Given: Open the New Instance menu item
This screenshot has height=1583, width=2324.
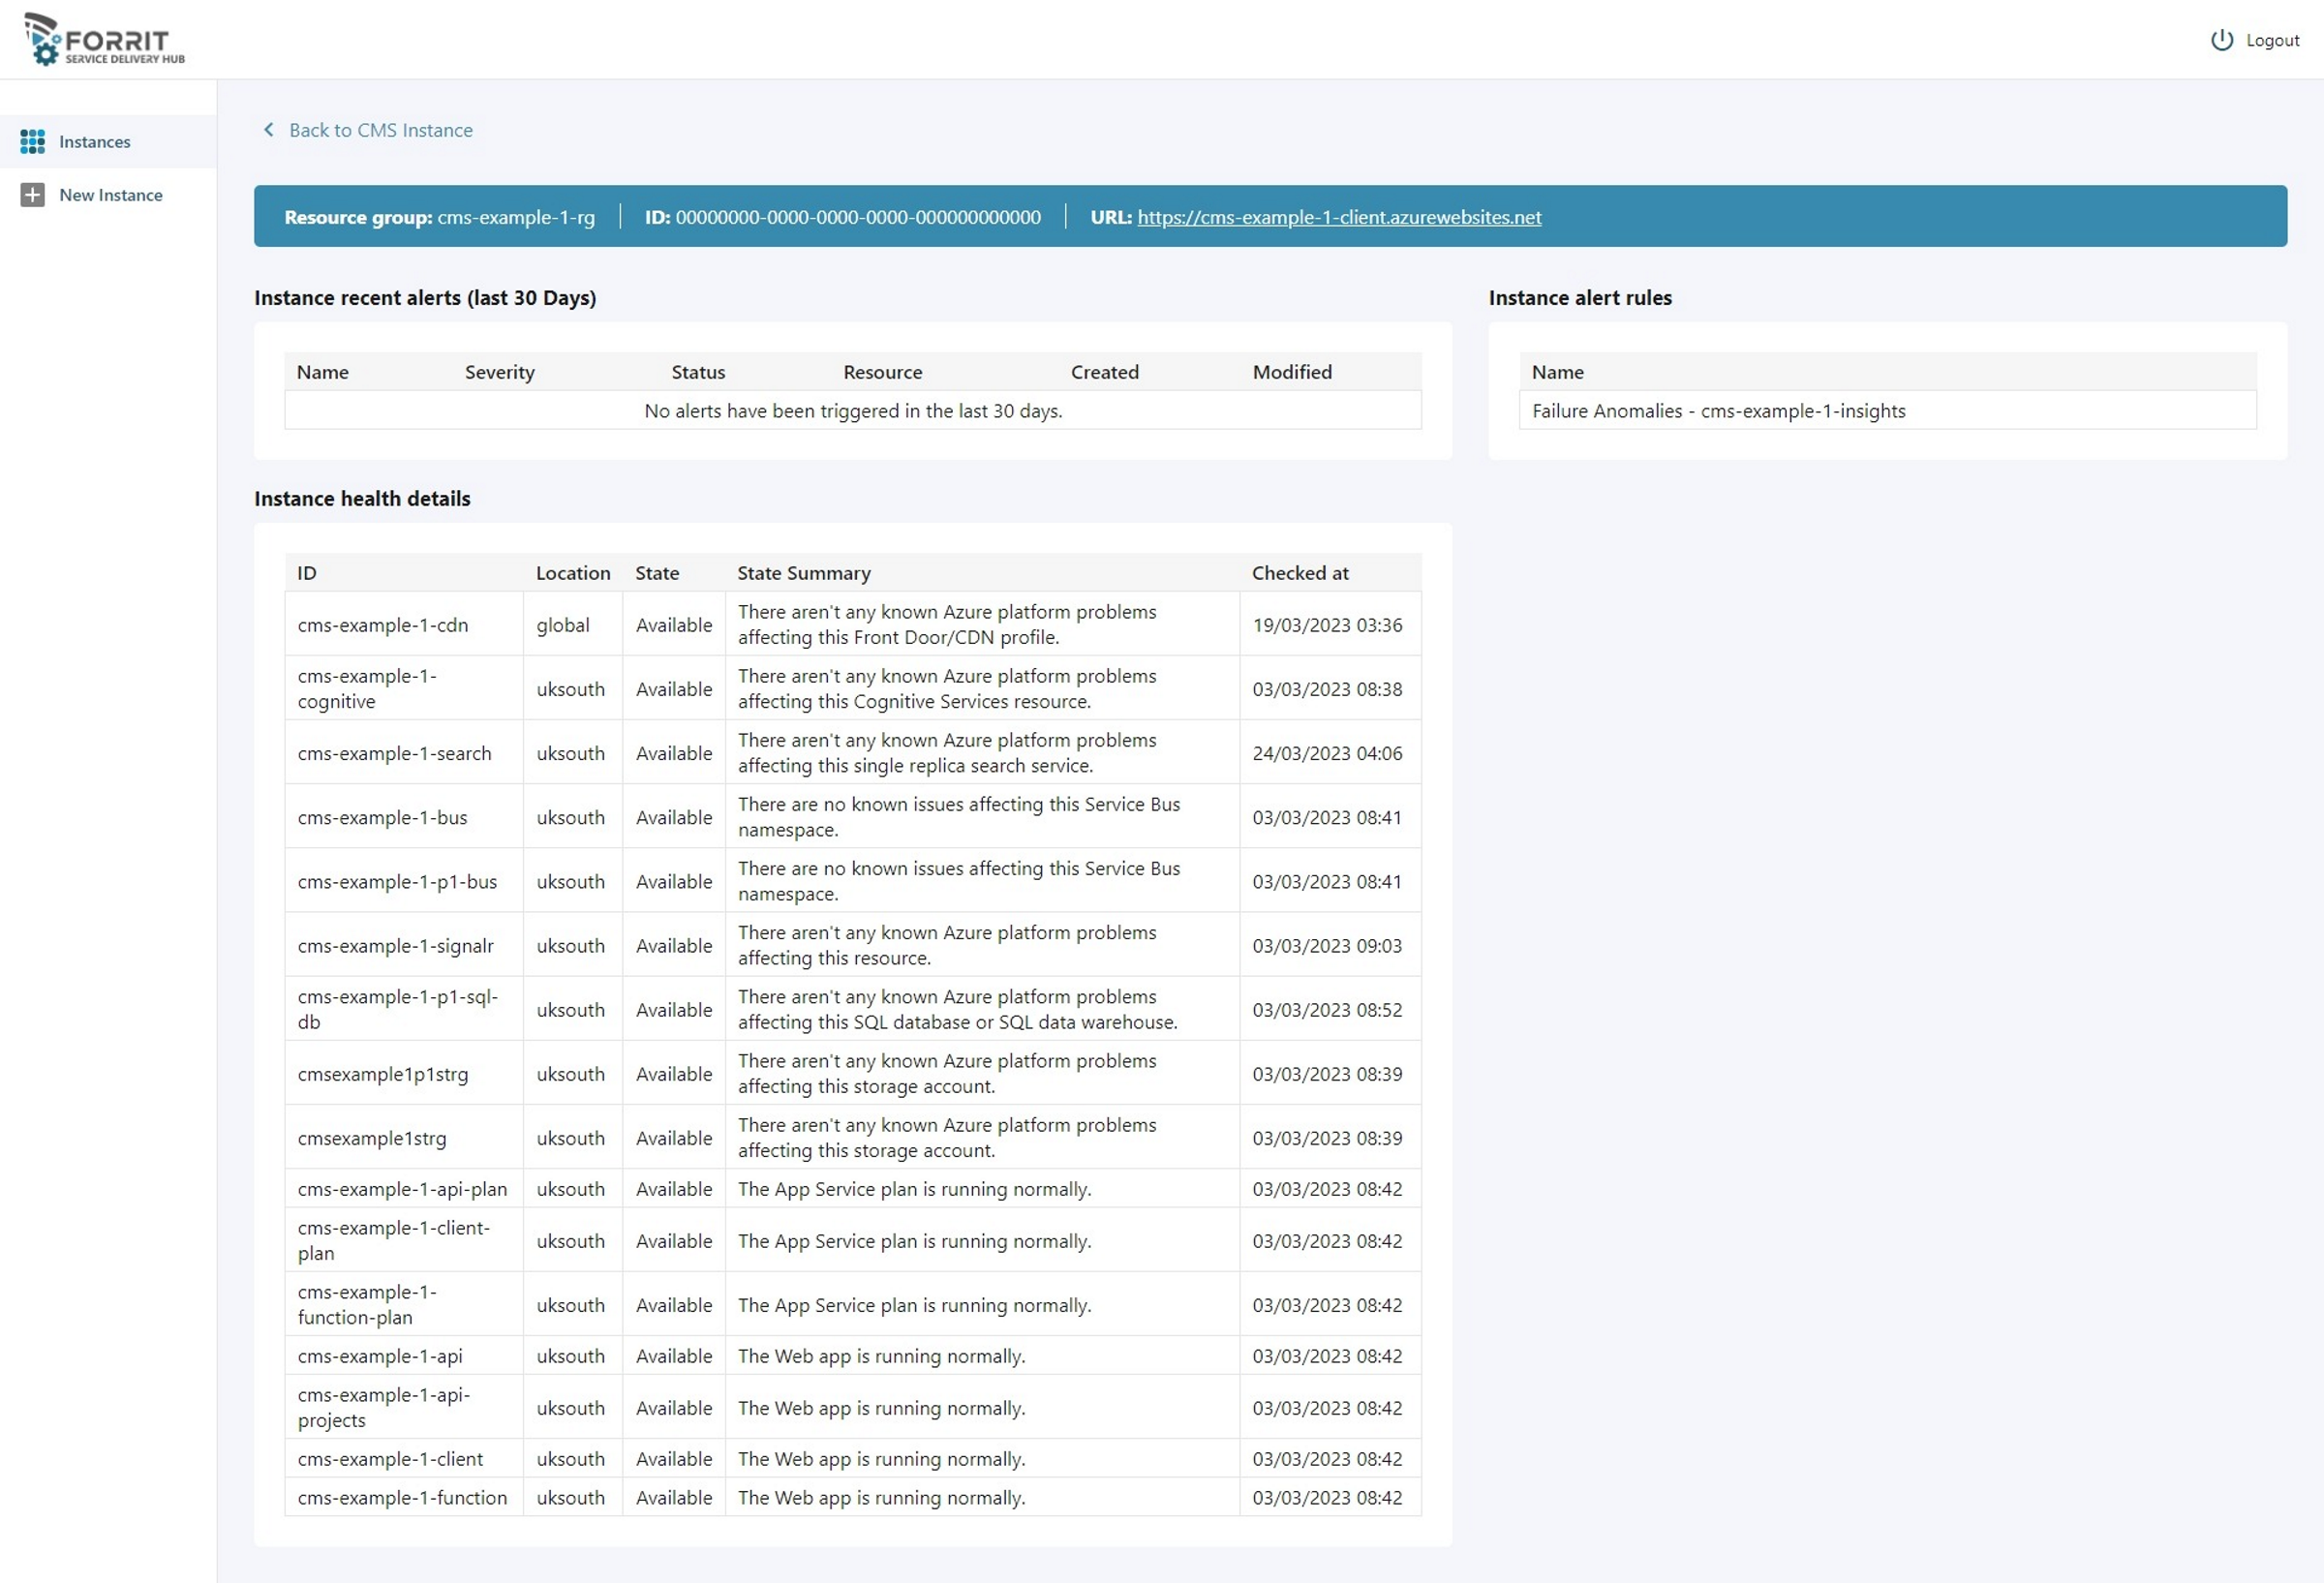Looking at the screenshot, I should click(110, 195).
